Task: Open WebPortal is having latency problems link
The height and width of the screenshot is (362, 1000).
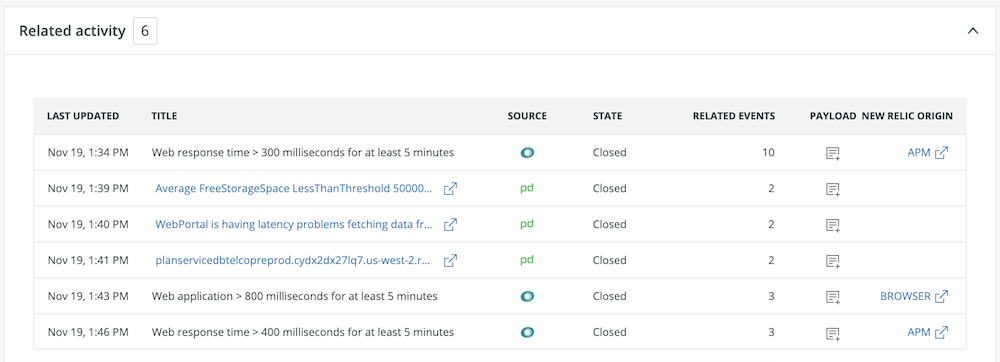Action: pyautogui.click(x=294, y=224)
